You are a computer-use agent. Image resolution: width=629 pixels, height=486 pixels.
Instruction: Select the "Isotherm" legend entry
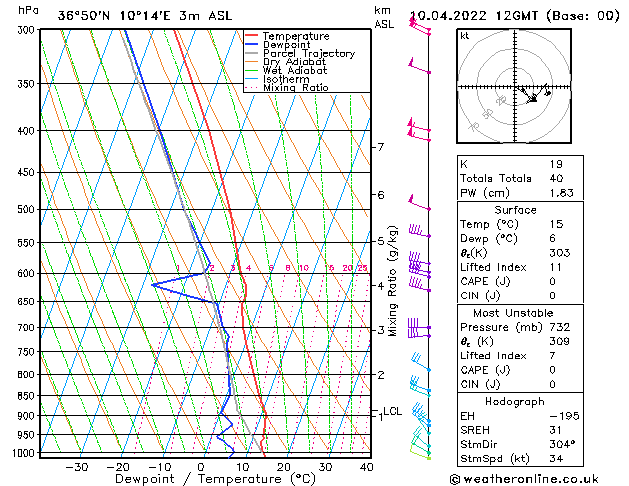(x=286, y=79)
